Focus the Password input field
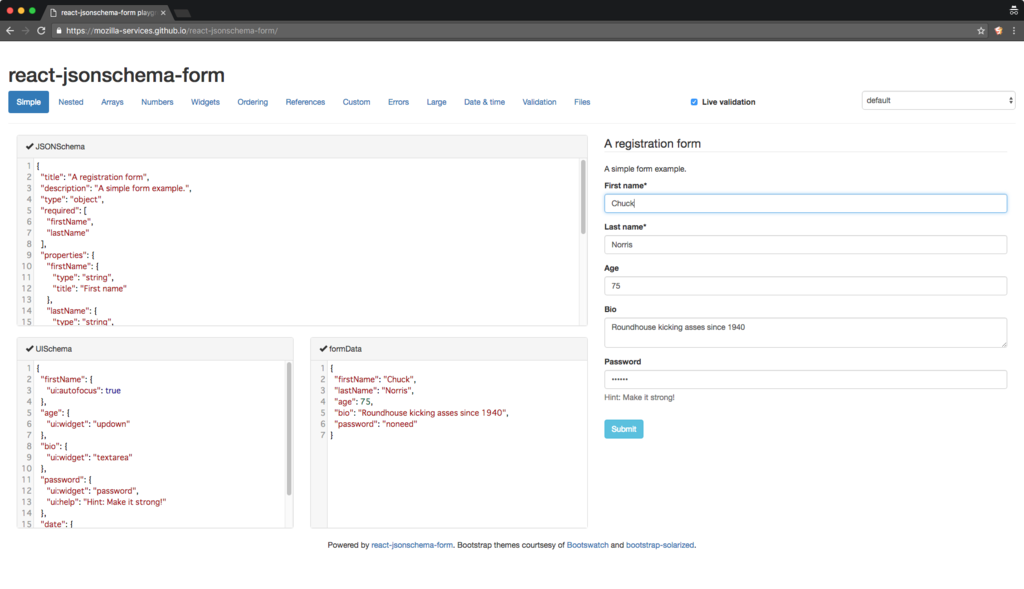Screen dimensions: 1024x589 [x=803, y=379]
